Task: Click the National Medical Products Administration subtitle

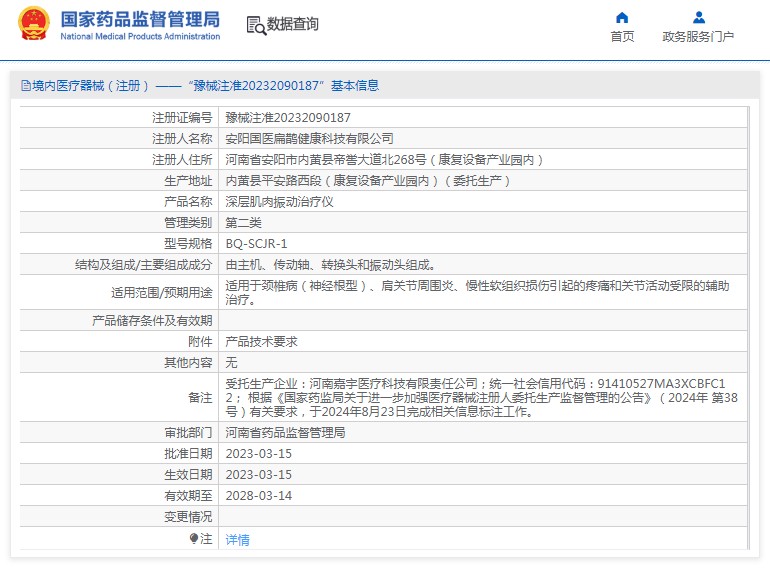Action: click(x=140, y=37)
